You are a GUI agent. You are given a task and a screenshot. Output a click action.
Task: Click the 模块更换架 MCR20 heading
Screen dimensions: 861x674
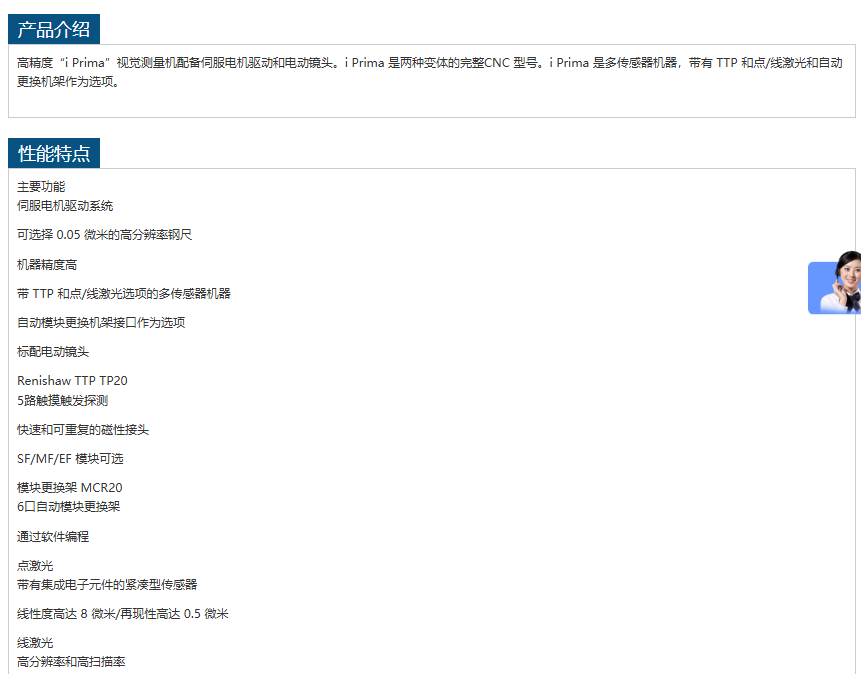pyautogui.click(x=69, y=488)
